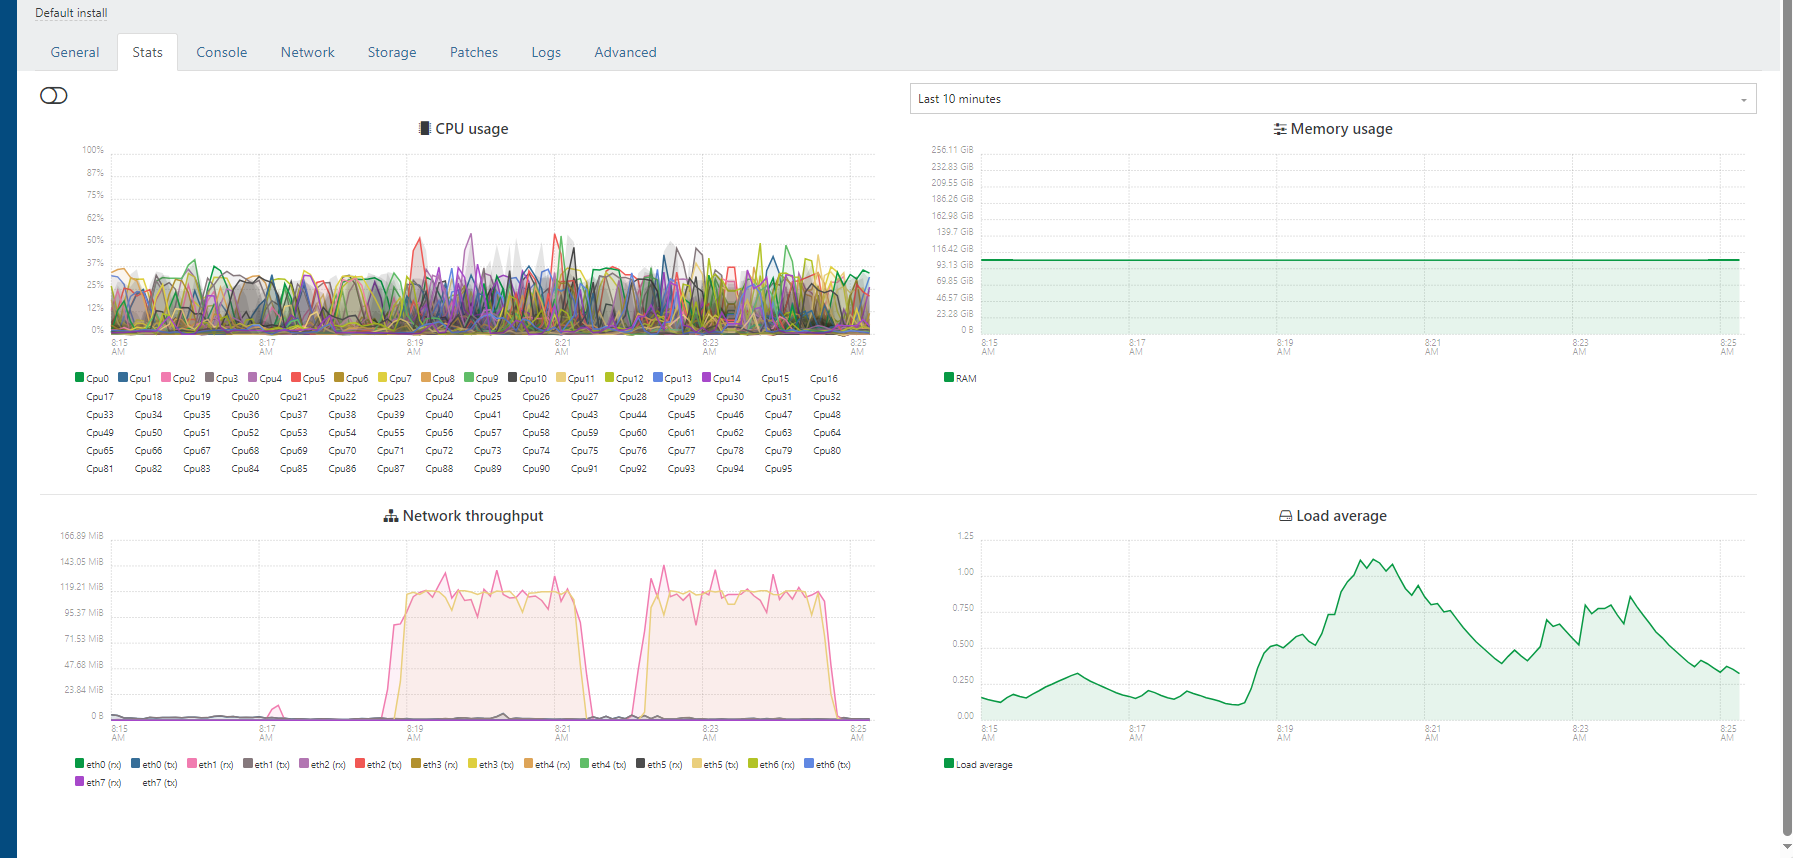Toggle Cpu3 series in the CPU legend

221,378
